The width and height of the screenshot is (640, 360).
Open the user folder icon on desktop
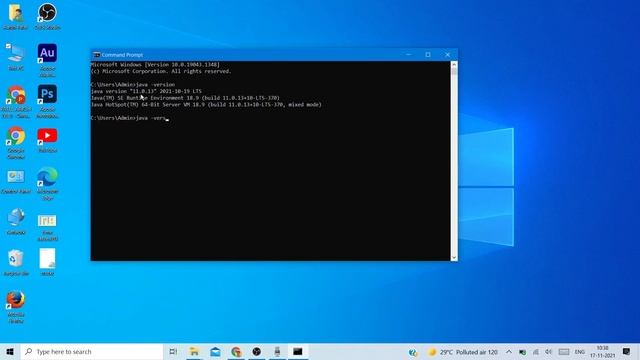coord(16,16)
